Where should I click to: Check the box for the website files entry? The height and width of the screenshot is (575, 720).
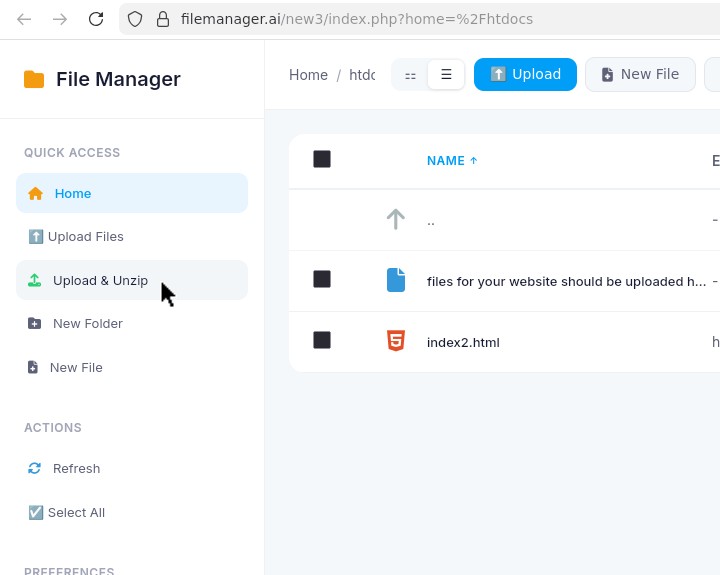(x=322, y=279)
